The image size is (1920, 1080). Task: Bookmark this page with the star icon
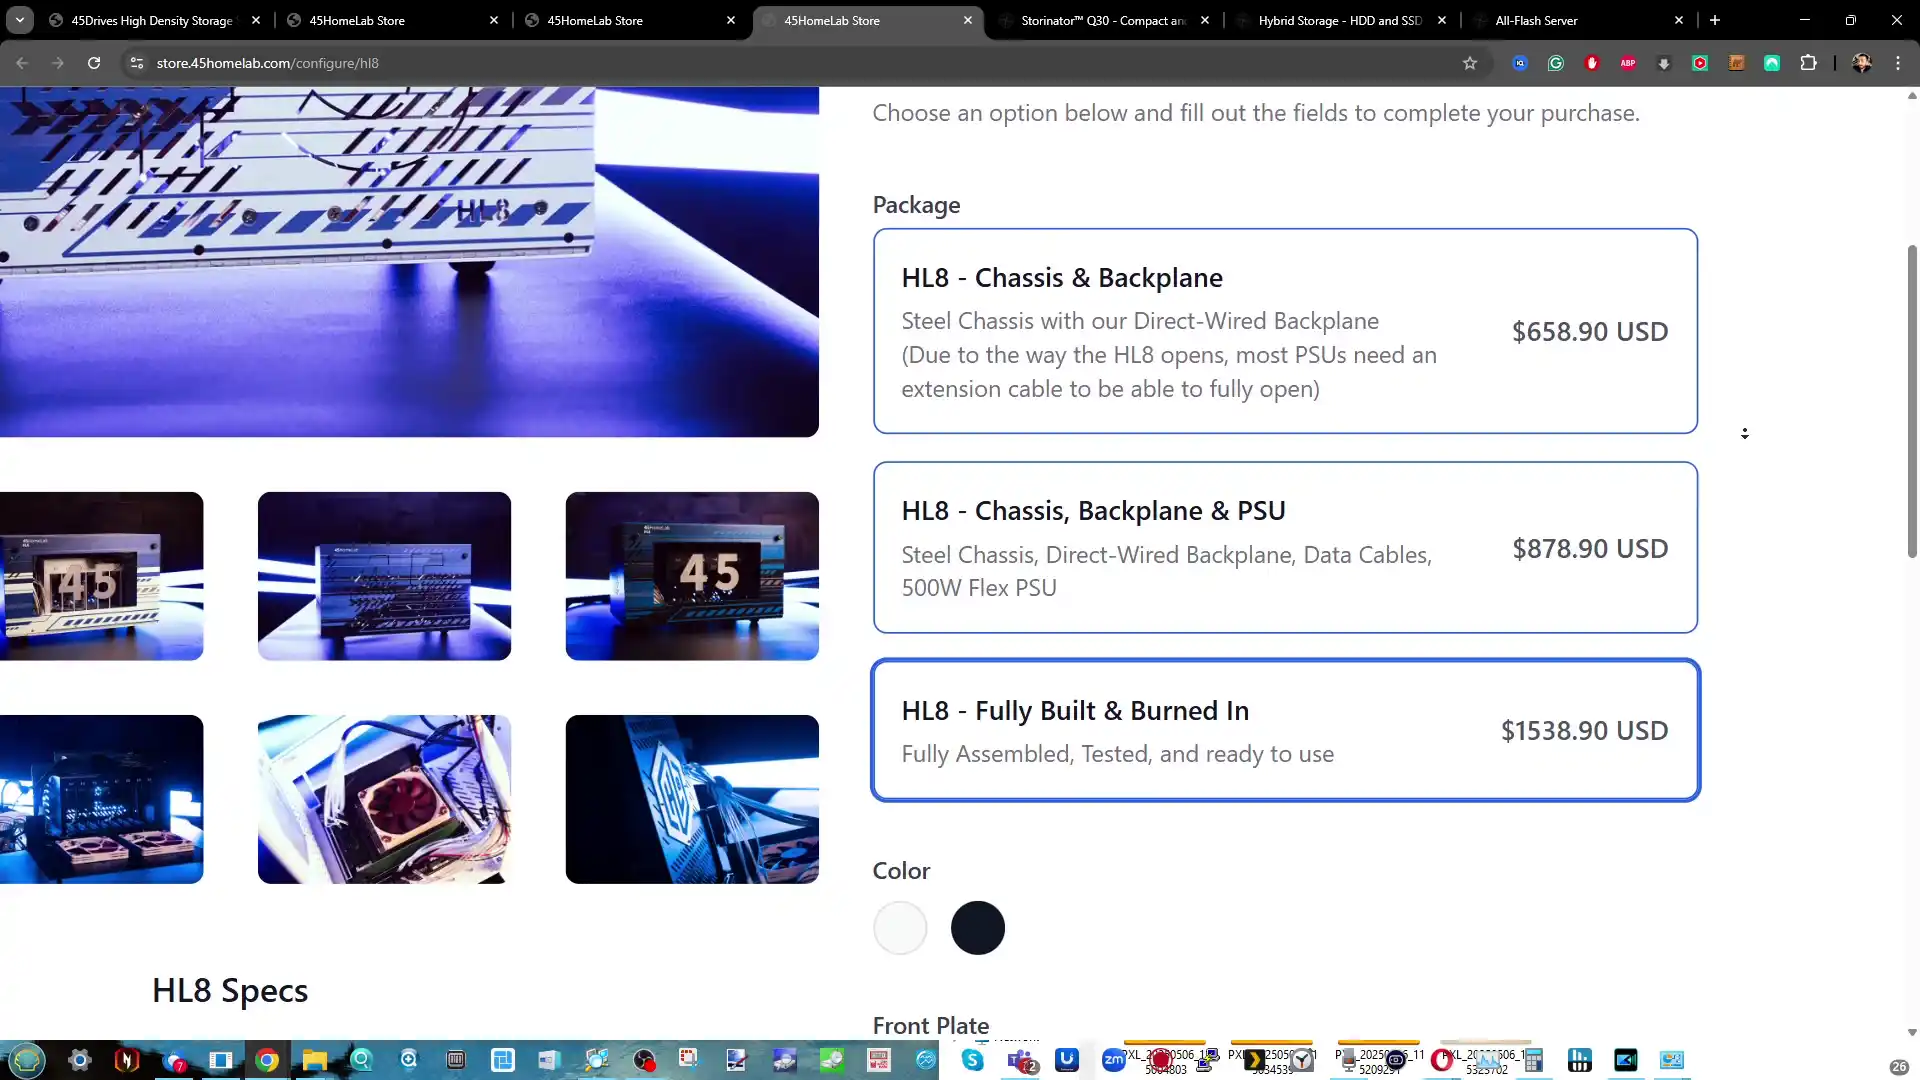pos(1469,63)
